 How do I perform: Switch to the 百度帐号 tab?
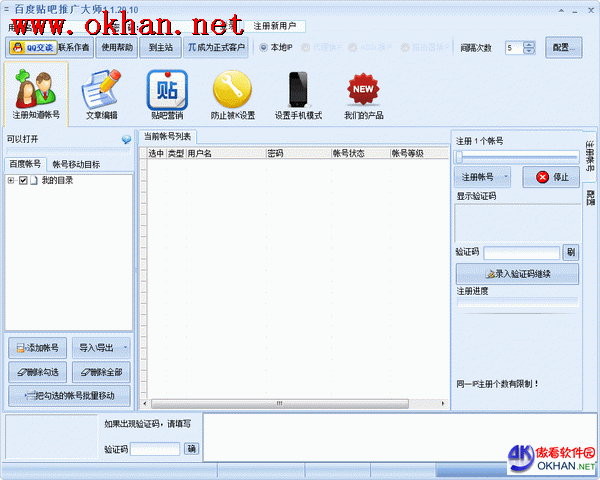(x=25, y=164)
